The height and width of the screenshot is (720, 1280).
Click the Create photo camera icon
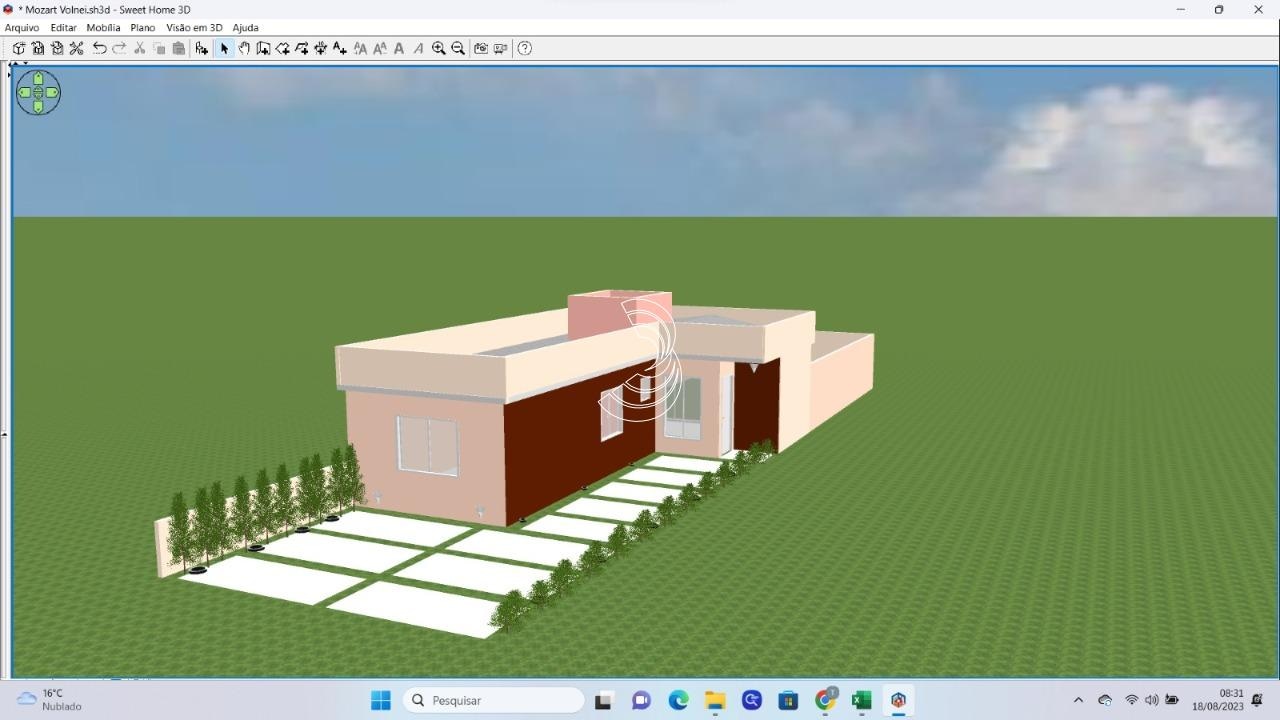[x=481, y=48]
